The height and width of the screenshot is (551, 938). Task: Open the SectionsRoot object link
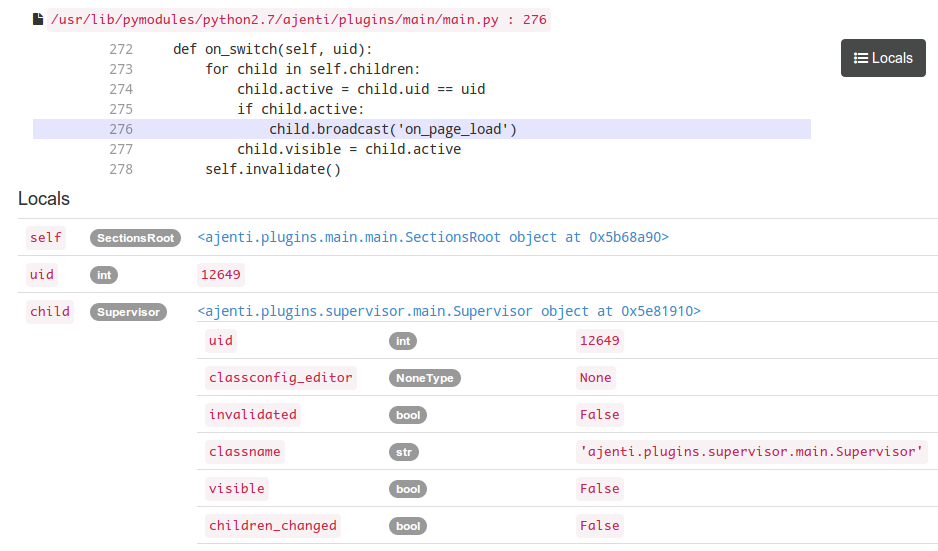[x=433, y=238]
